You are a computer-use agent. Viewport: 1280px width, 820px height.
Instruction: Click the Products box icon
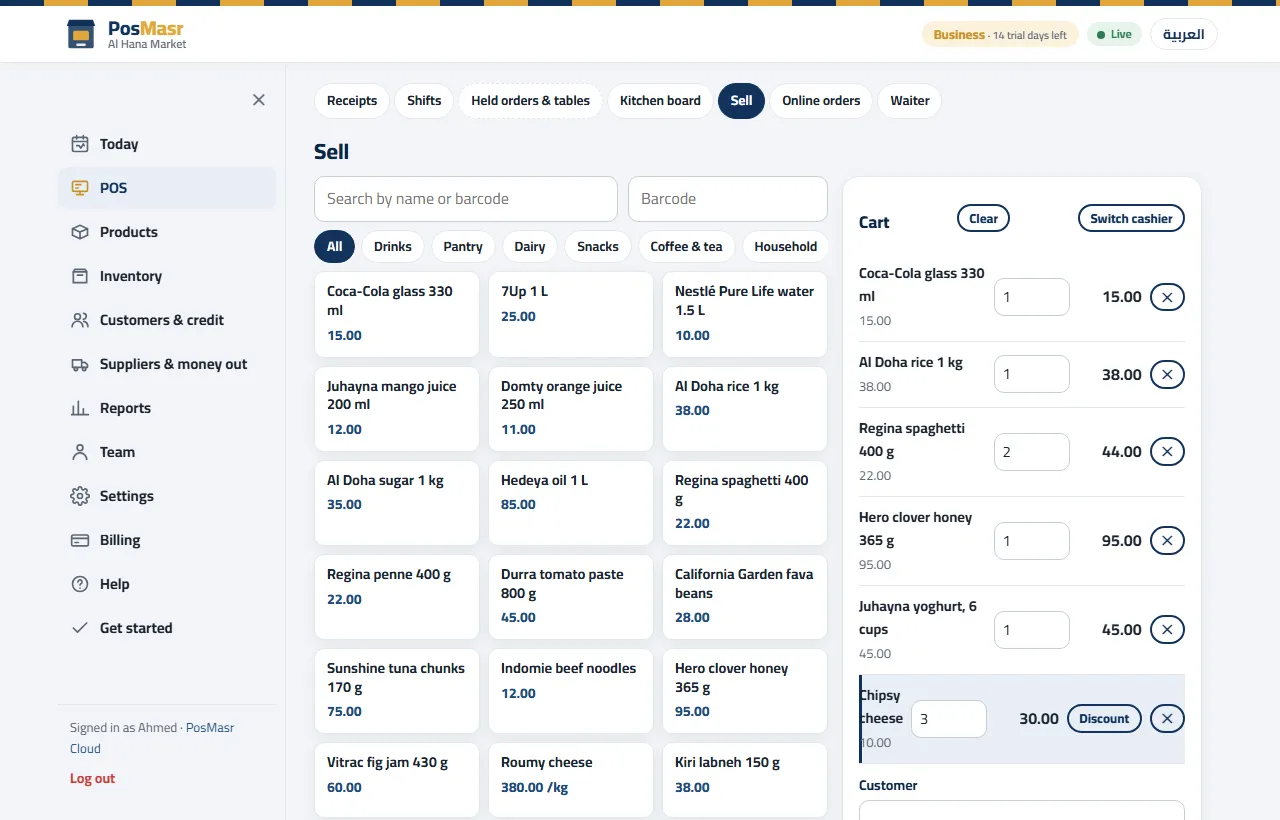click(x=80, y=232)
